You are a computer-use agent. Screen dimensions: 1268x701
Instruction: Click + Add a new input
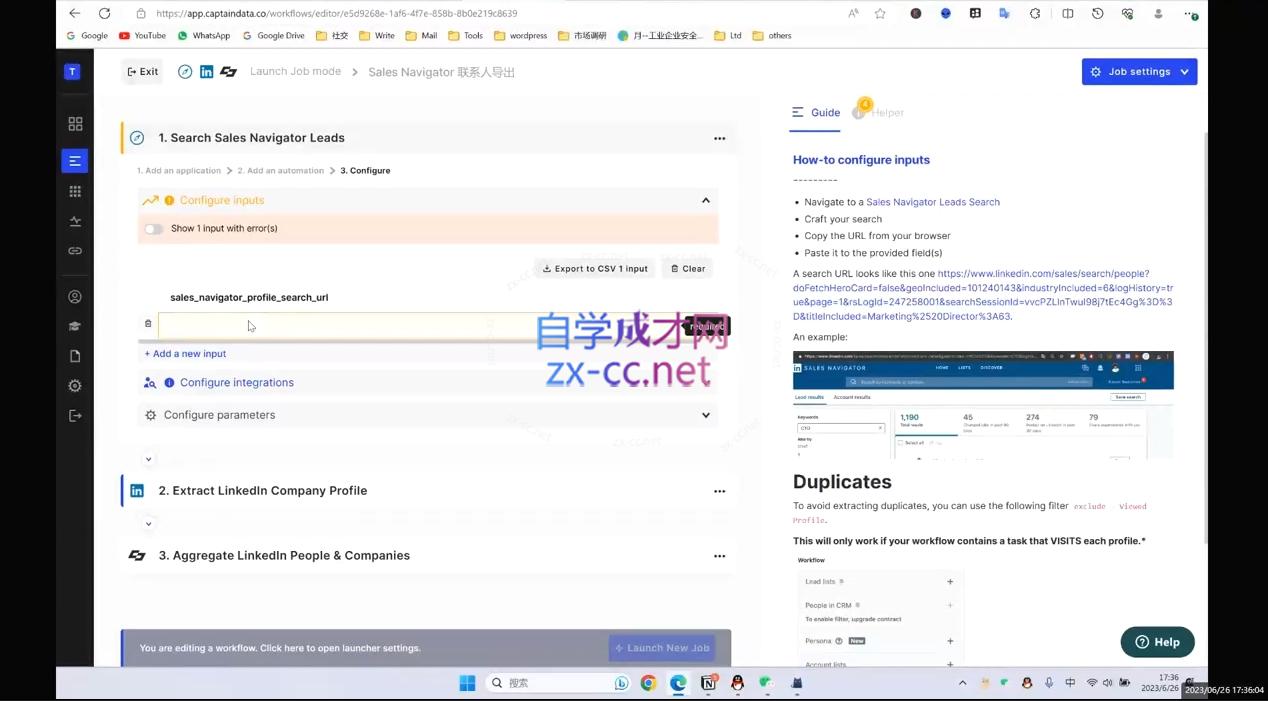click(185, 354)
